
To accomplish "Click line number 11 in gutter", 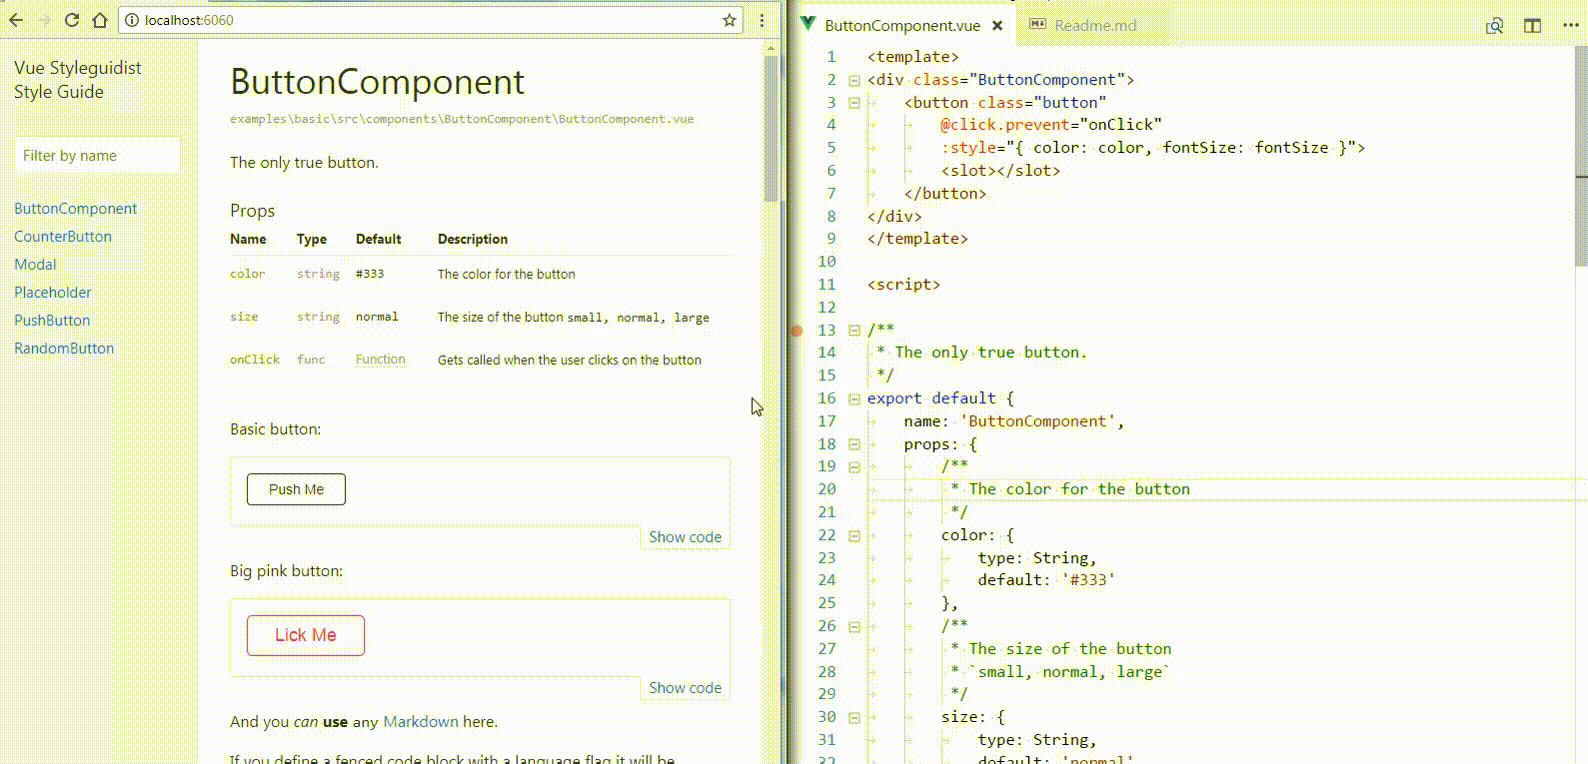I will click(826, 285).
